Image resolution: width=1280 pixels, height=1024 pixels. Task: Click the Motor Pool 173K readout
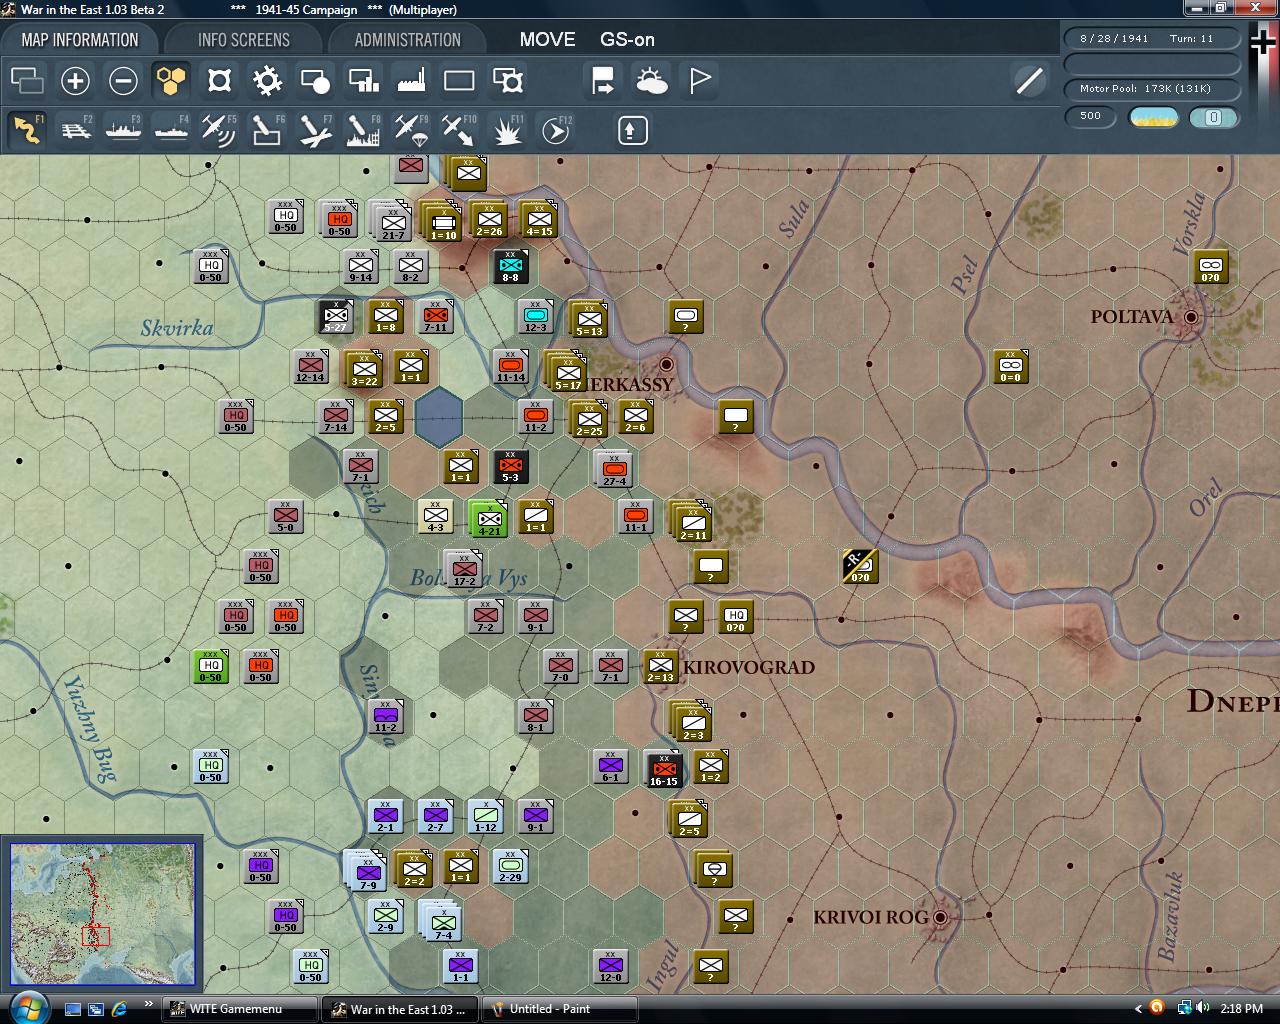coord(1152,89)
